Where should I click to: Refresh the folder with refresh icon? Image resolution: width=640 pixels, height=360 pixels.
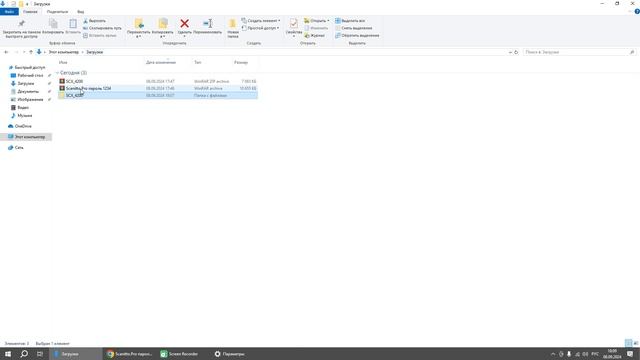click(x=516, y=52)
